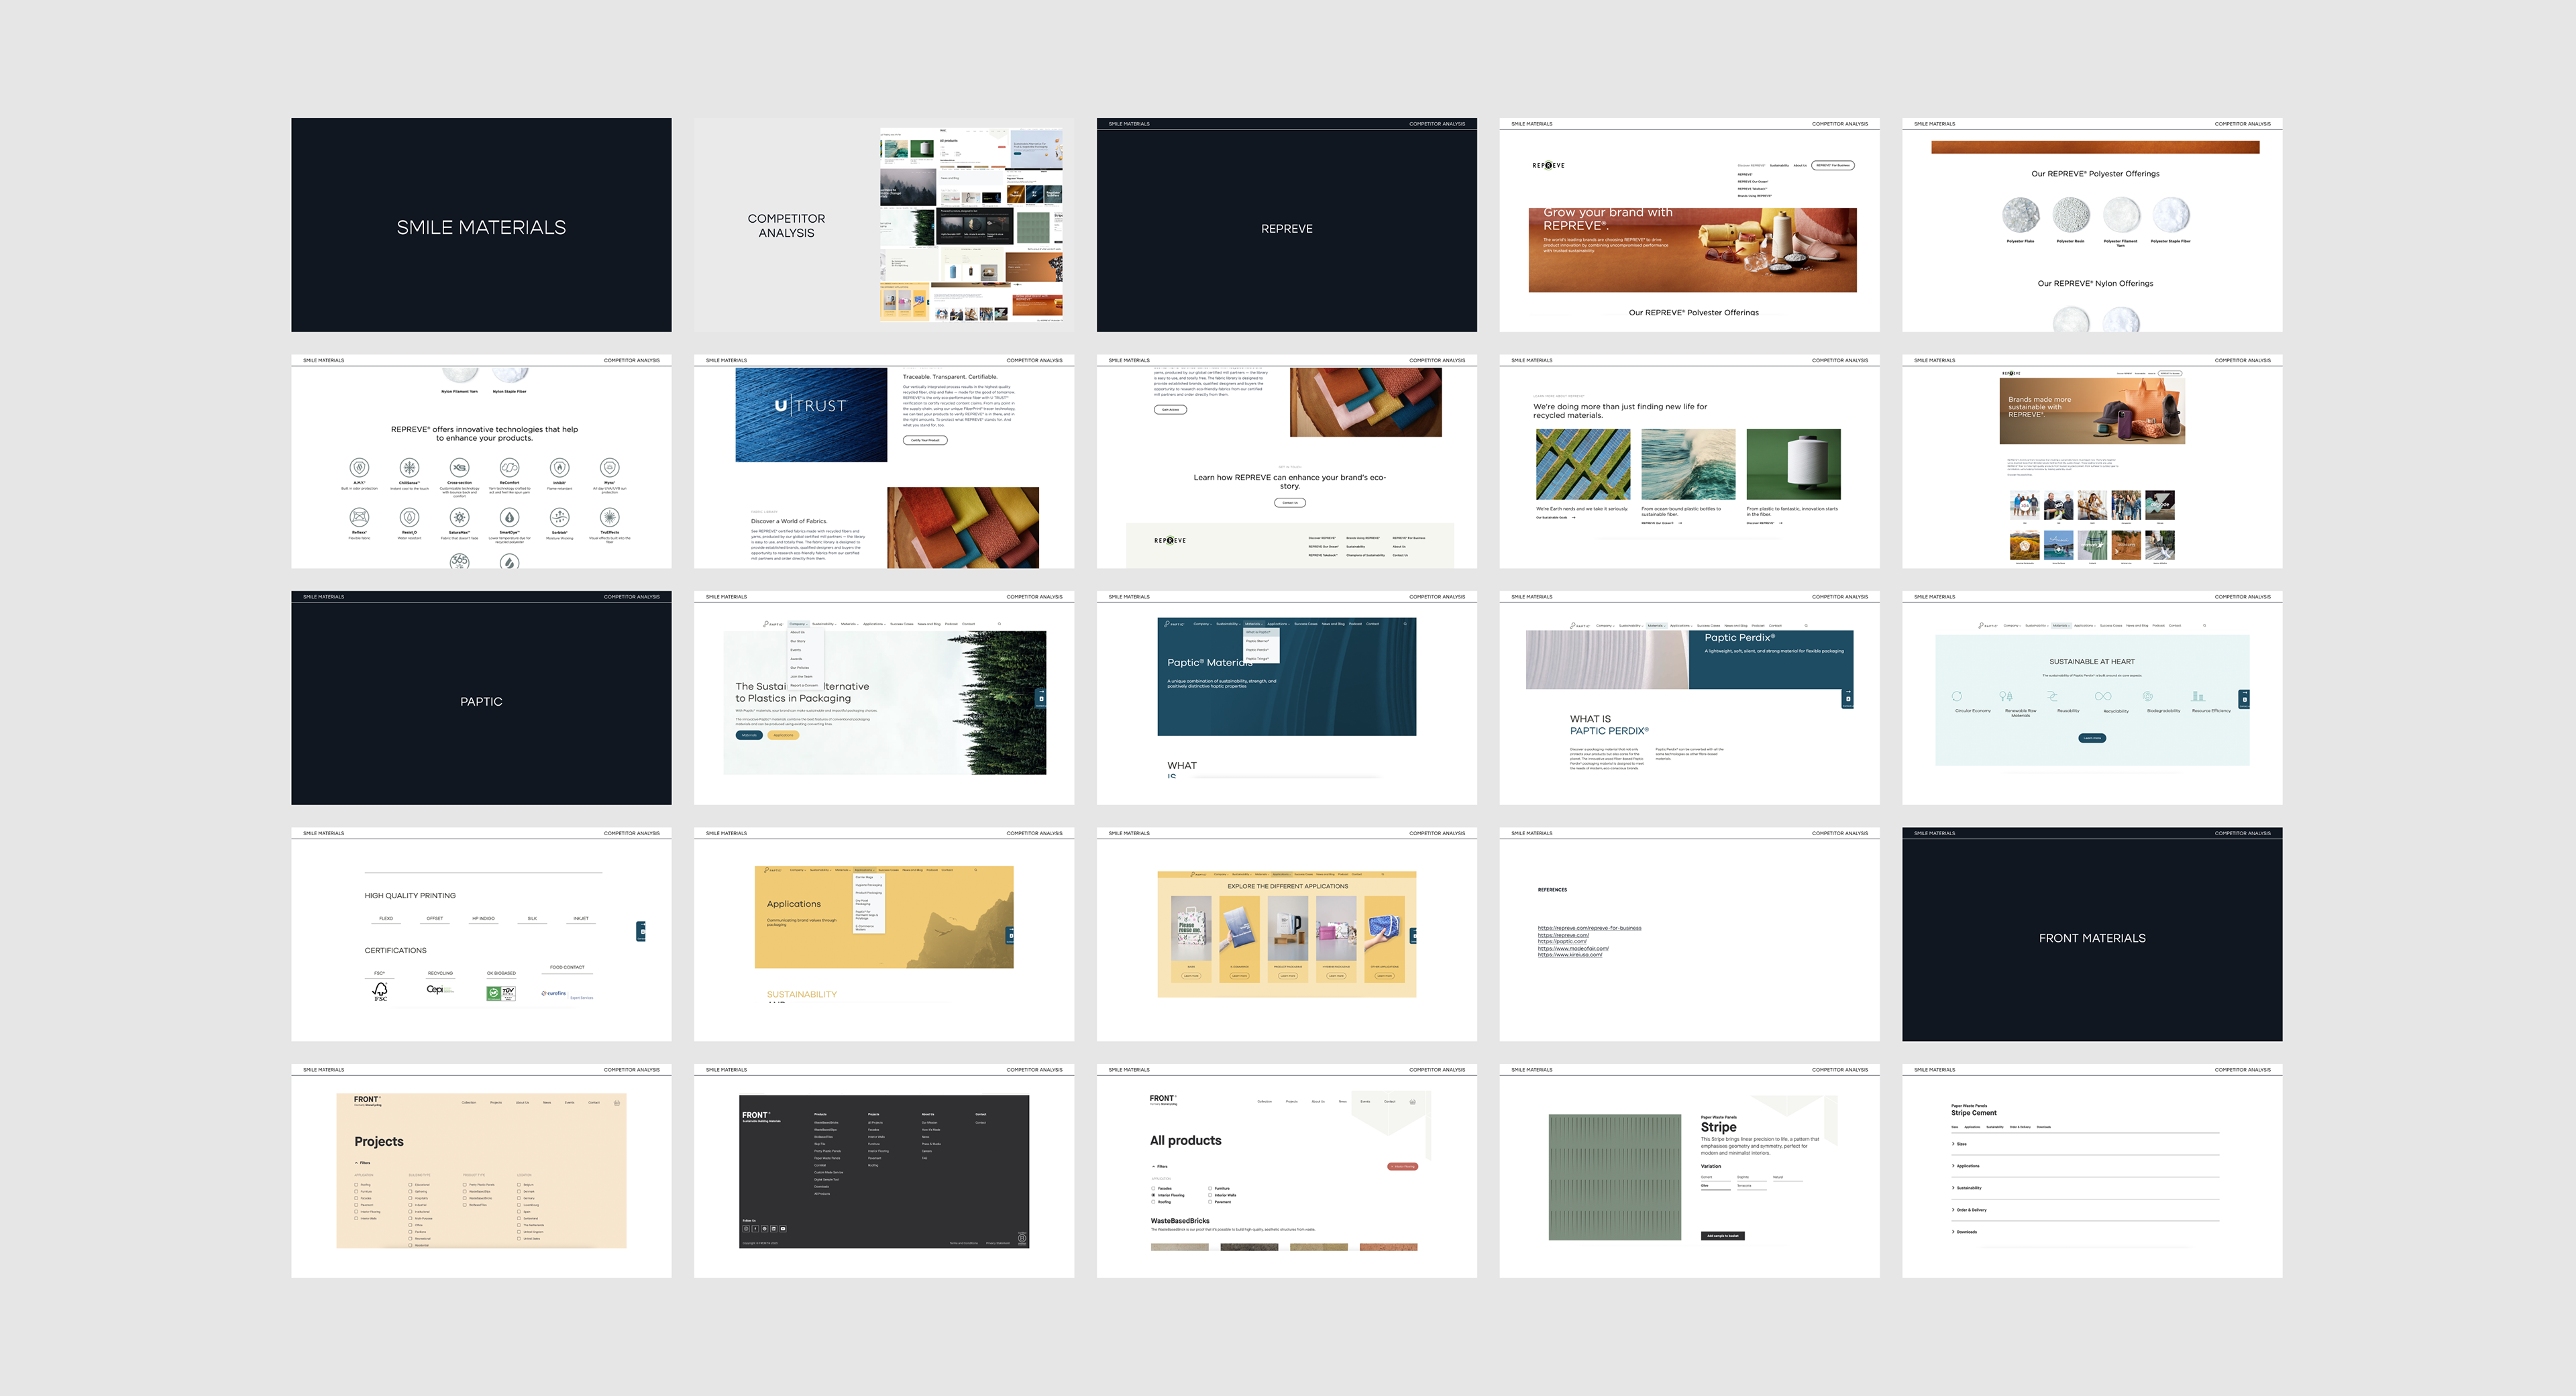Click basket icon on All products slide
Image resolution: width=2576 pixels, height=1396 pixels.
pyautogui.click(x=1412, y=1101)
